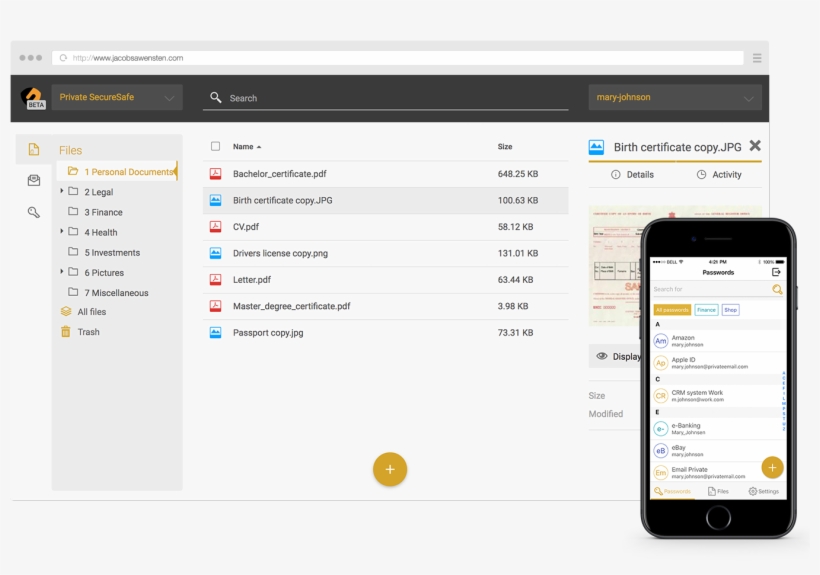Image resolution: width=820 pixels, height=575 pixels.
Task: Switch to the Details tab
Action: (x=632, y=175)
